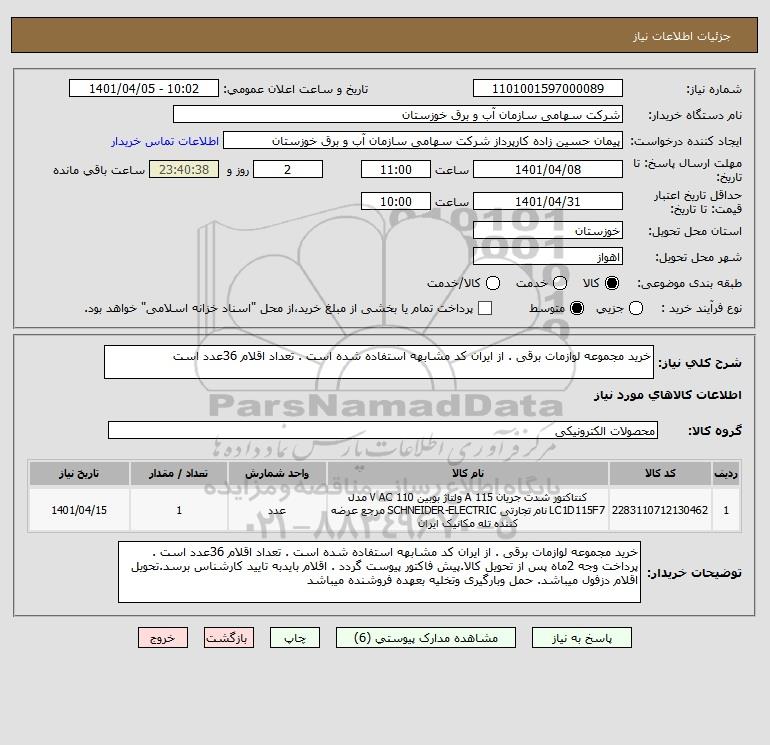Click the خروج exit button

click(x=163, y=637)
